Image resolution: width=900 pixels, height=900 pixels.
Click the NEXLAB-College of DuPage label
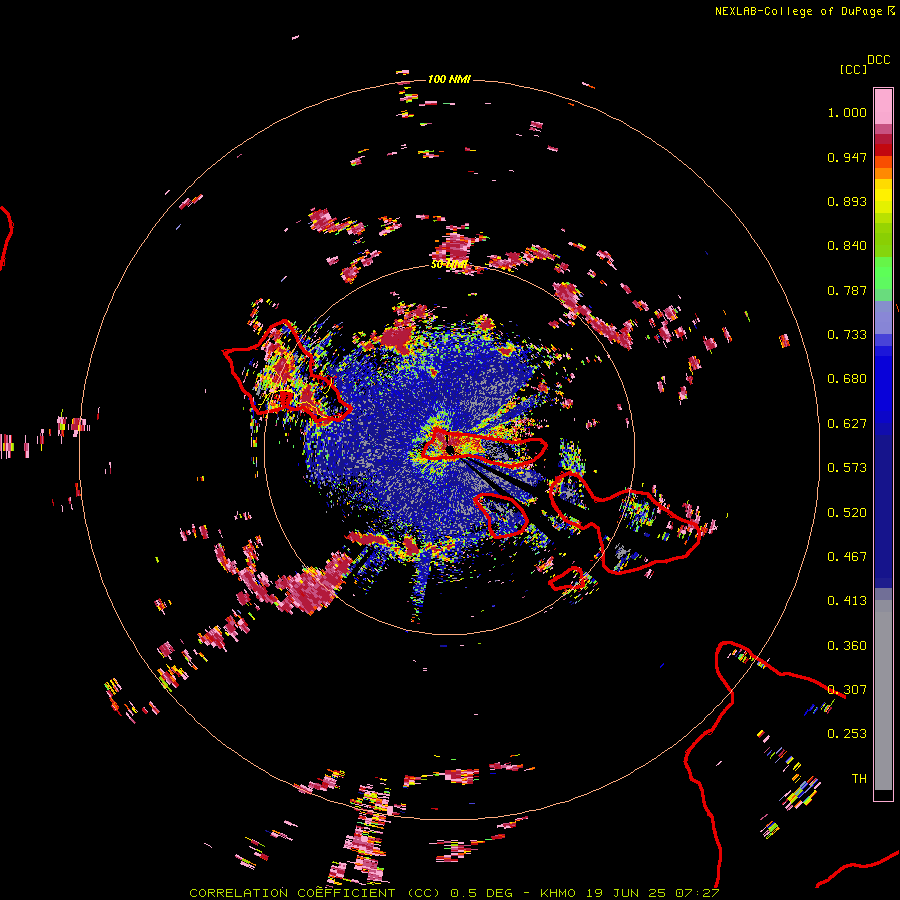click(798, 11)
